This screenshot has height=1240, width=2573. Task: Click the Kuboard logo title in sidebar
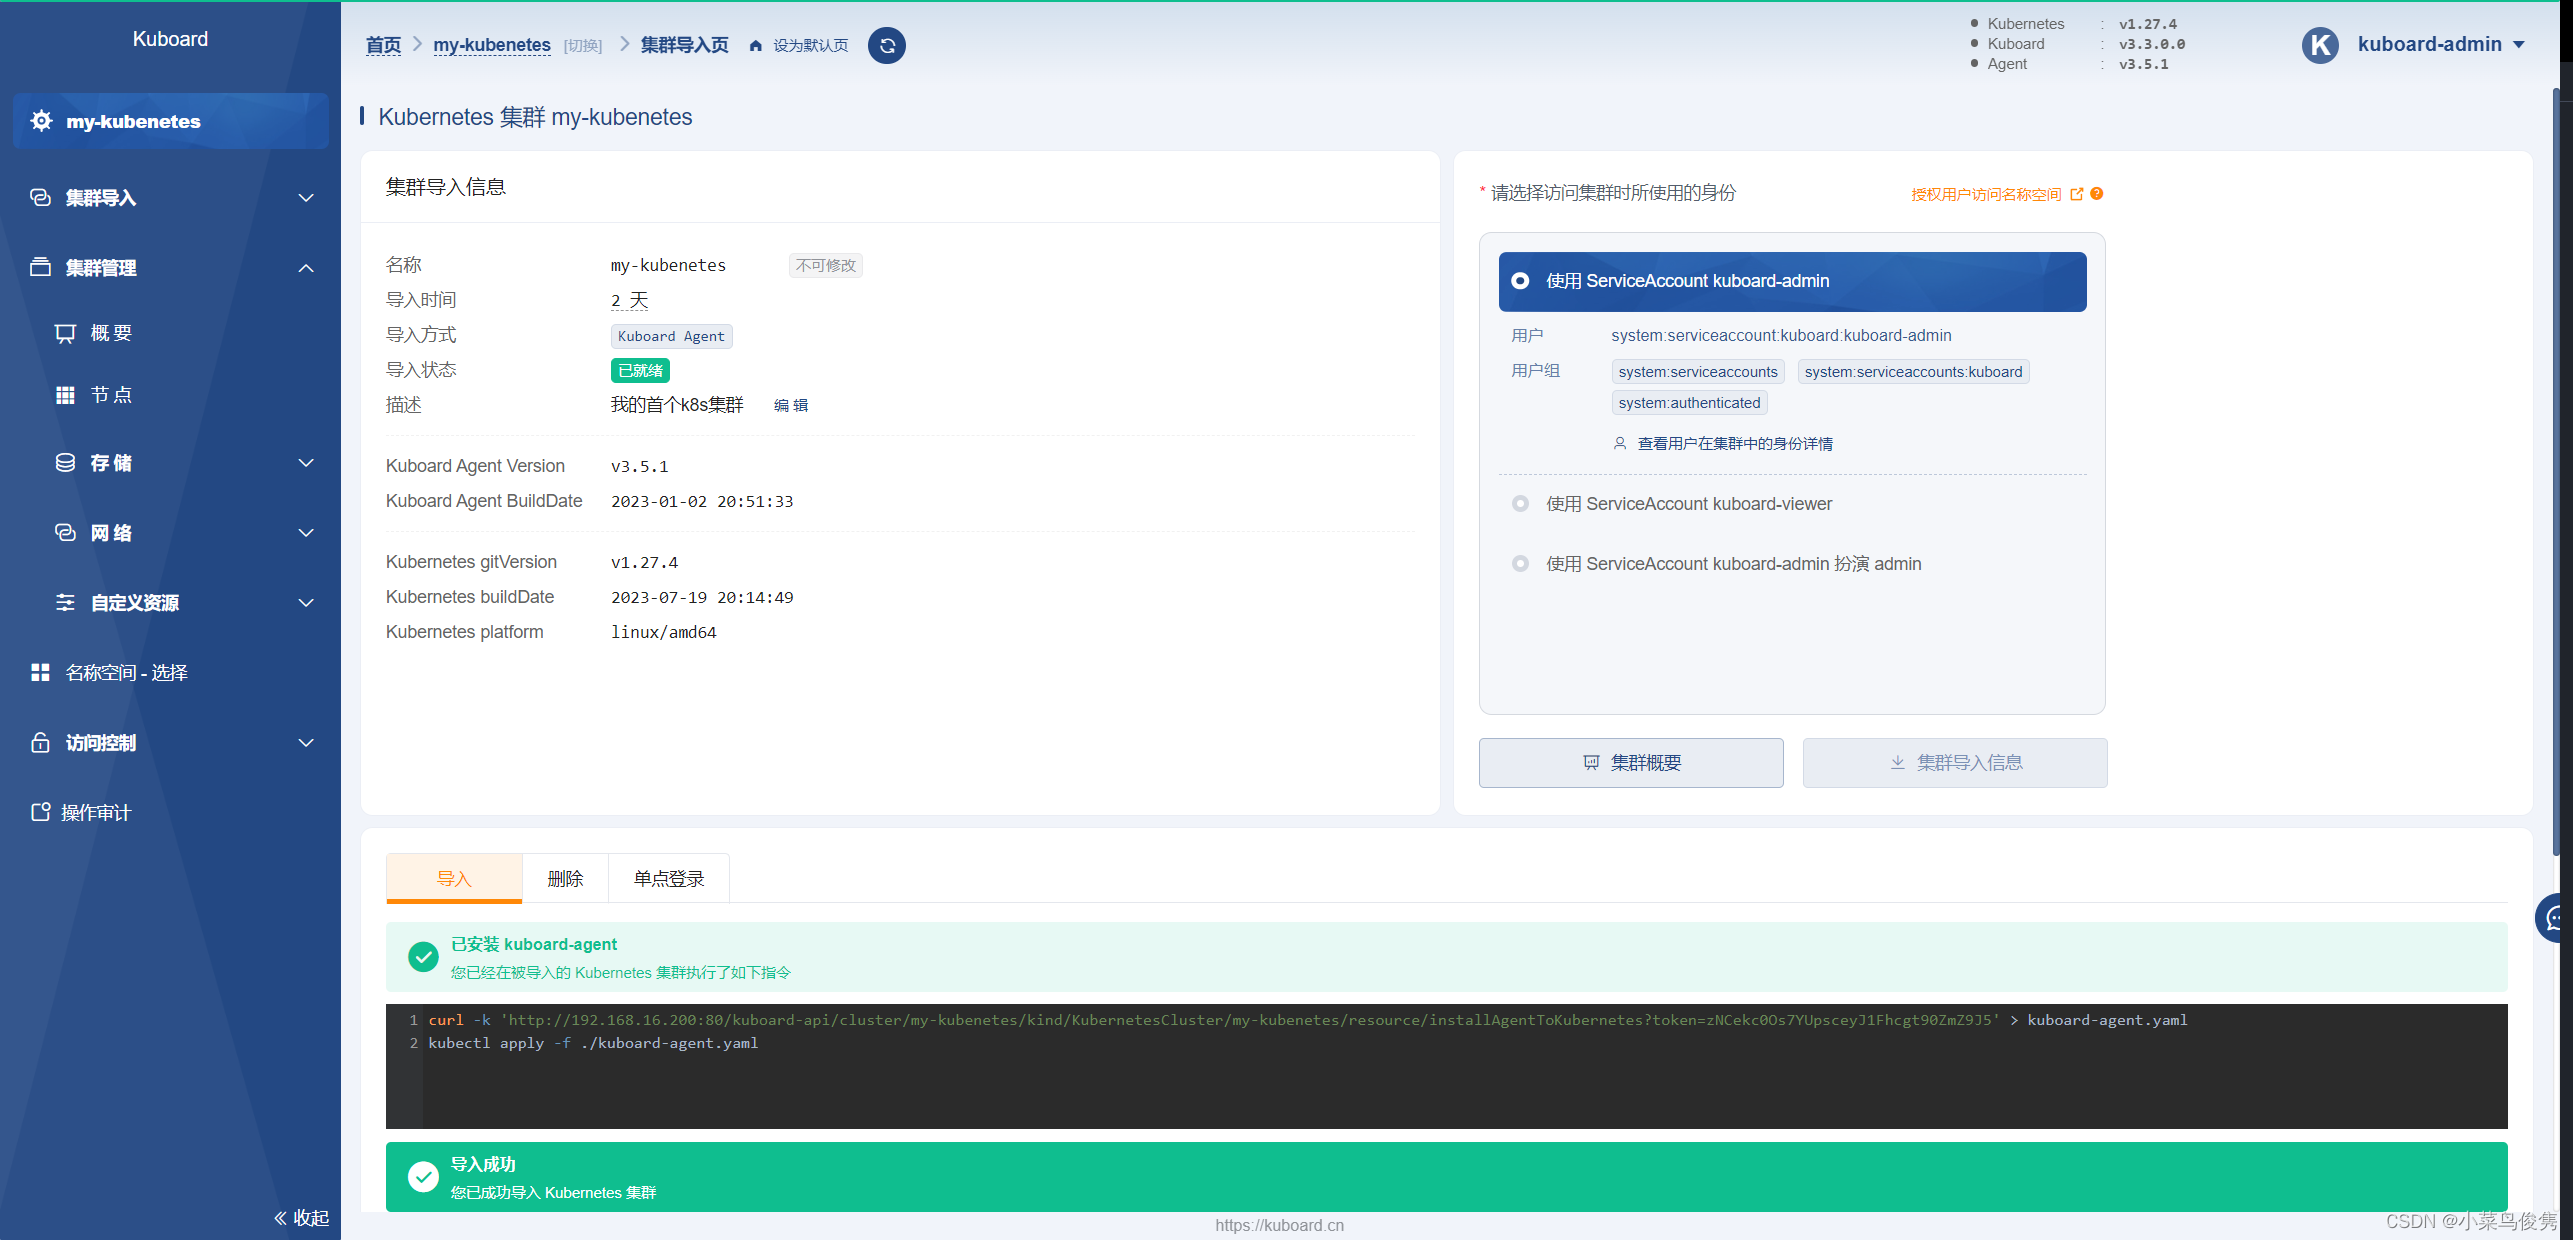coord(170,39)
